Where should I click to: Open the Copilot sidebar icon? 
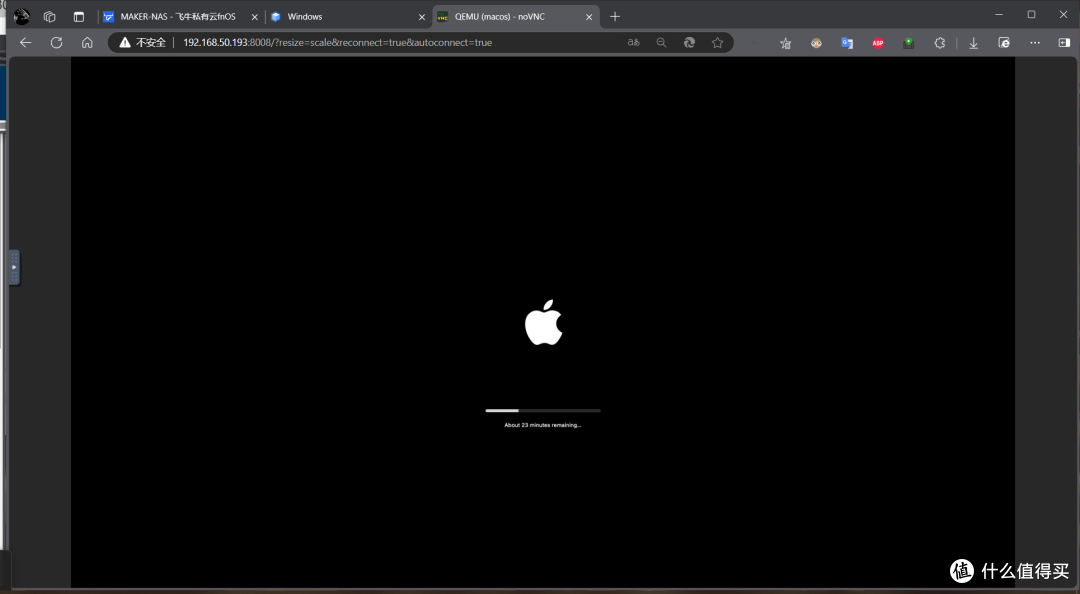click(x=1063, y=42)
